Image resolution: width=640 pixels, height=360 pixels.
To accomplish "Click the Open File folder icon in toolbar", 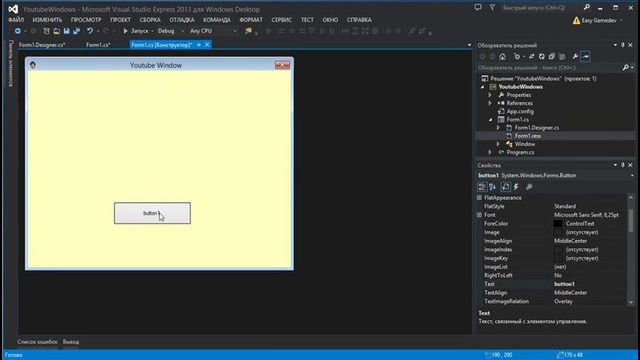I will 56,31.
